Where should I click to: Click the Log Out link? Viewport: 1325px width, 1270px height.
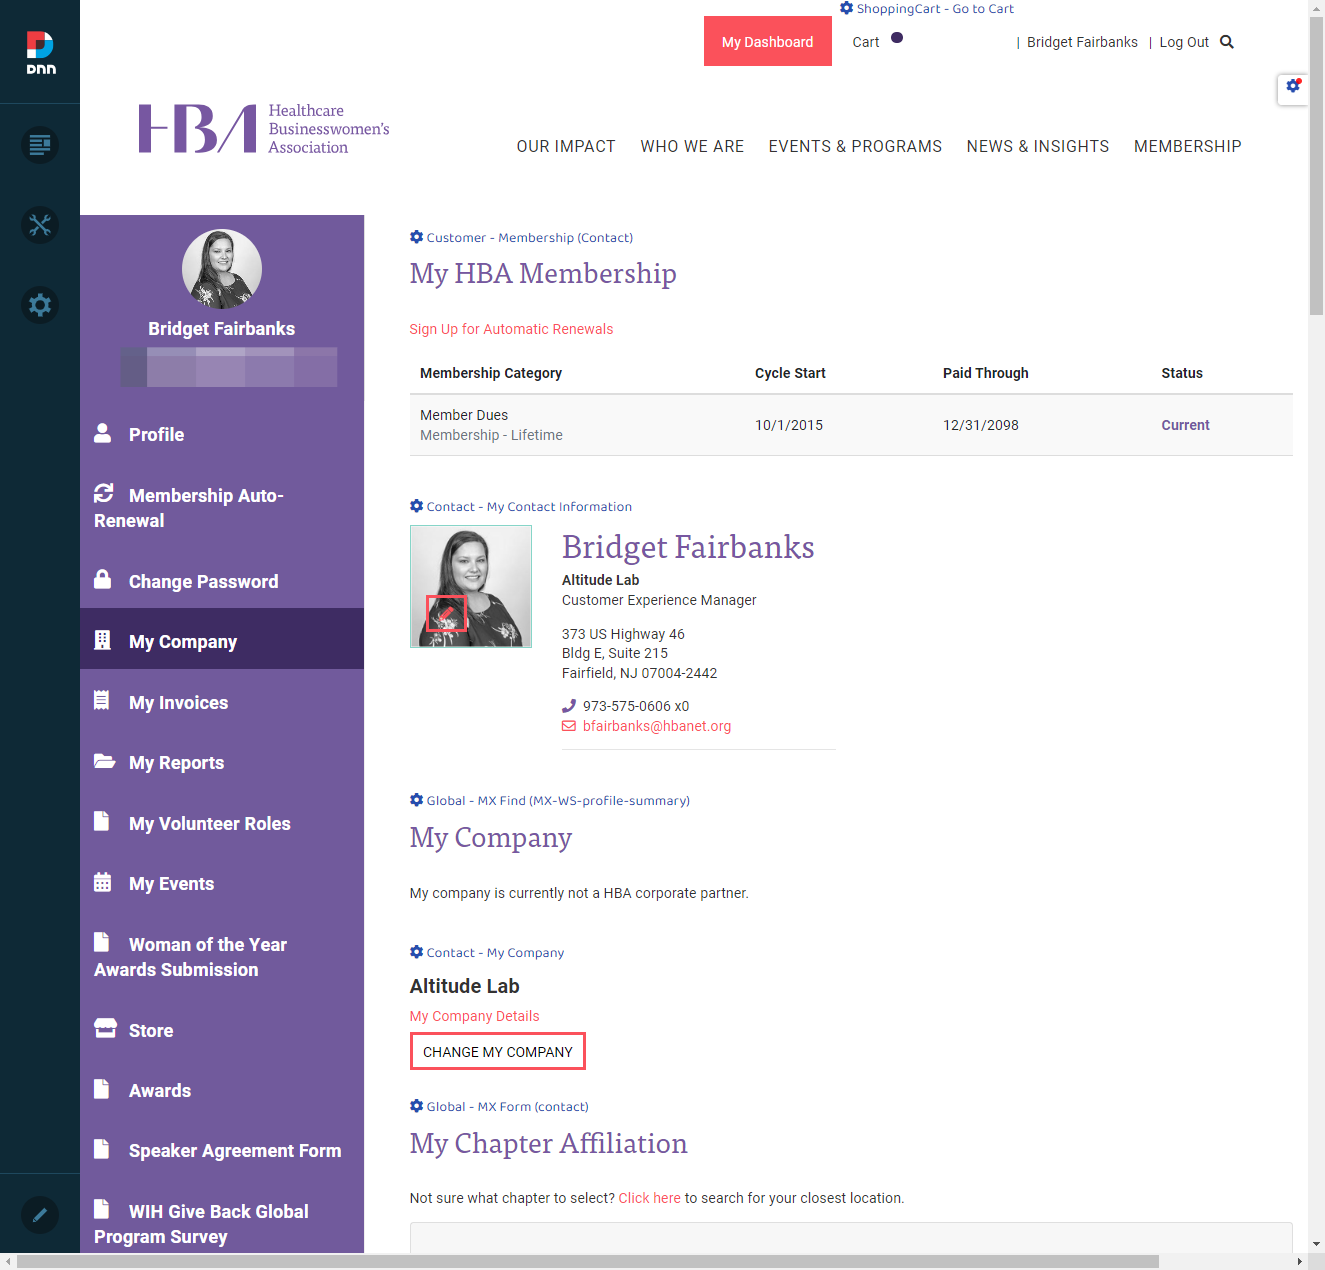point(1184,42)
